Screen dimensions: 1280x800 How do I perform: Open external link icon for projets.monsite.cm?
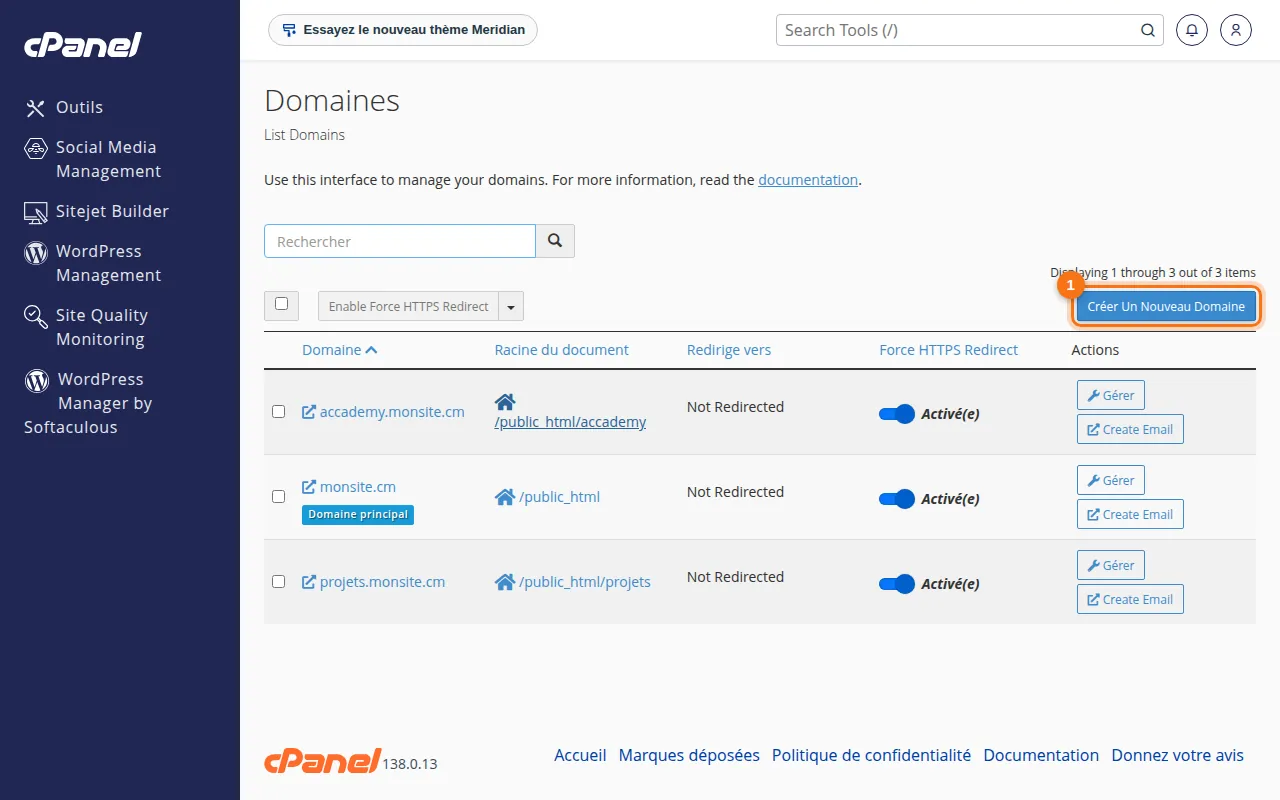click(309, 582)
